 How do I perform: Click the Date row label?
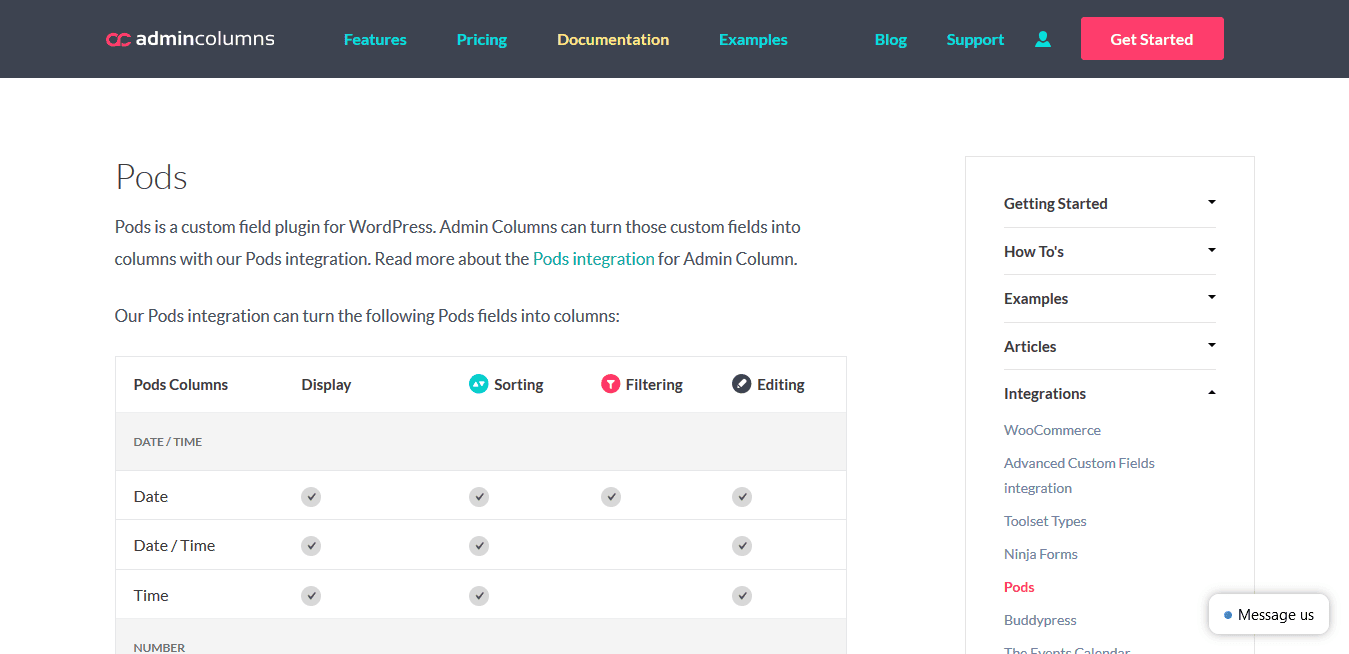pyautogui.click(x=151, y=496)
